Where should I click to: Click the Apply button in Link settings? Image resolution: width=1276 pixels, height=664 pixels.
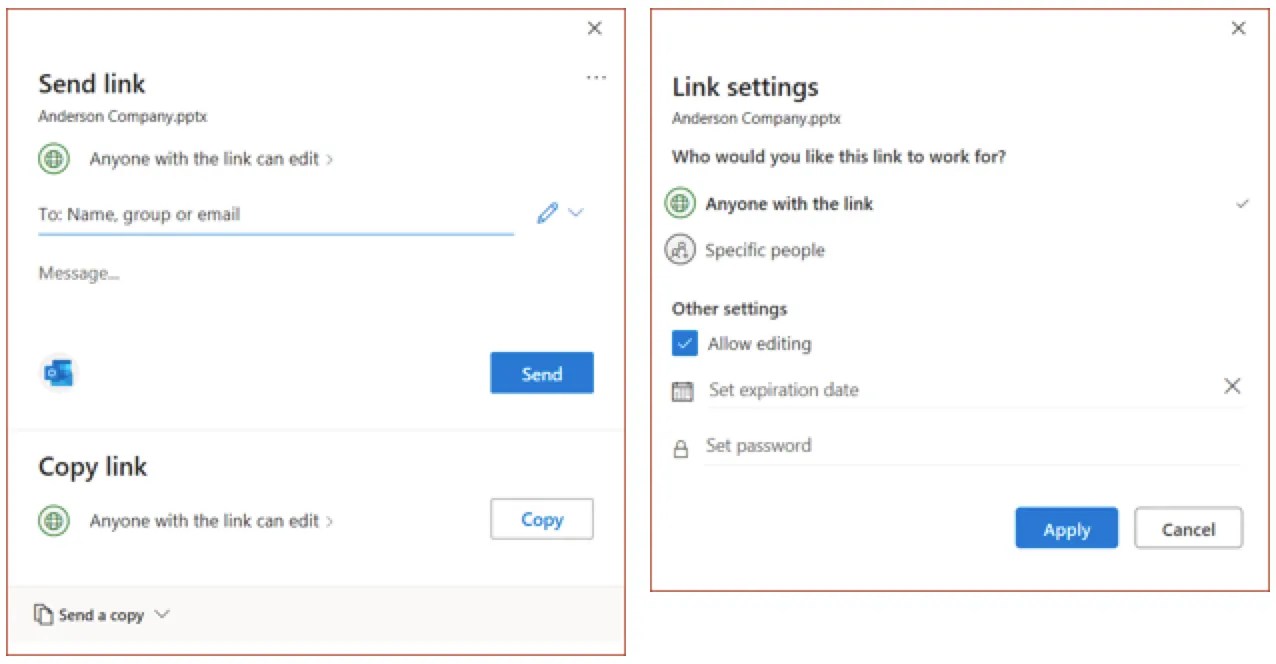click(1066, 528)
